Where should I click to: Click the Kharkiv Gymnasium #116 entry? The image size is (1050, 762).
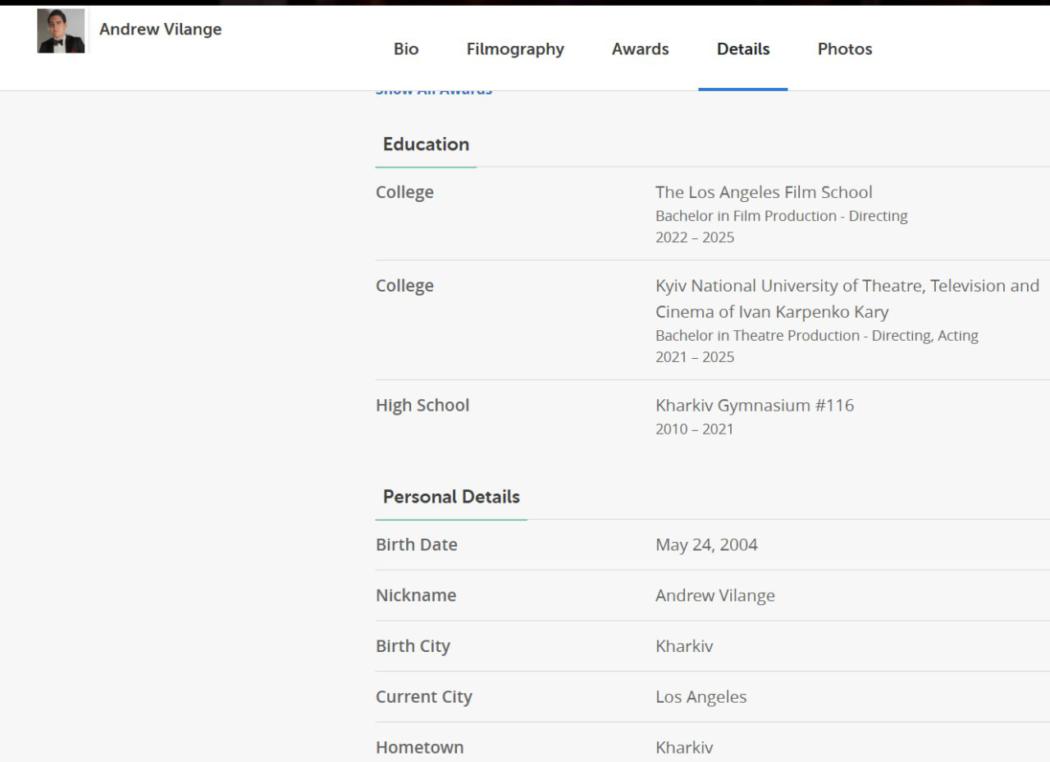pyautogui.click(x=755, y=405)
